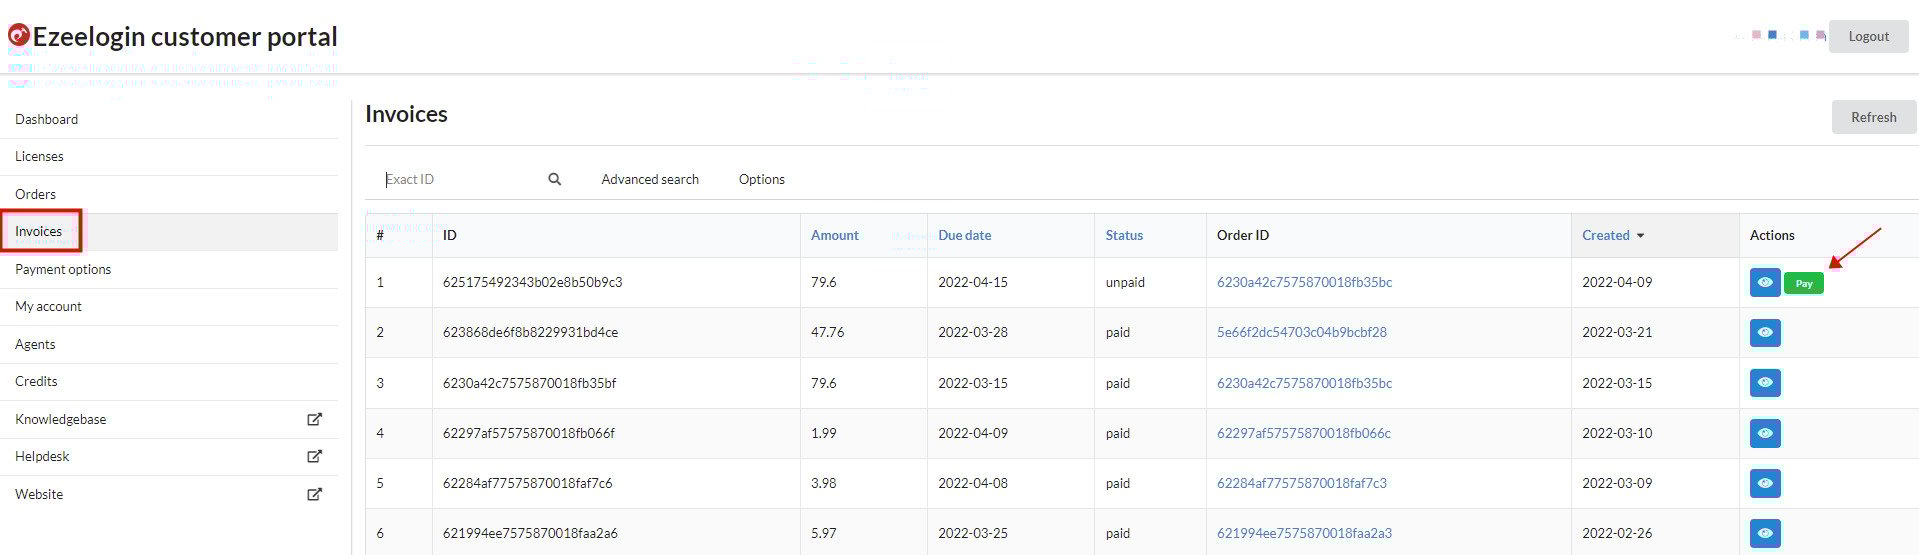Click the Ezeelogin logo icon

(18, 36)
